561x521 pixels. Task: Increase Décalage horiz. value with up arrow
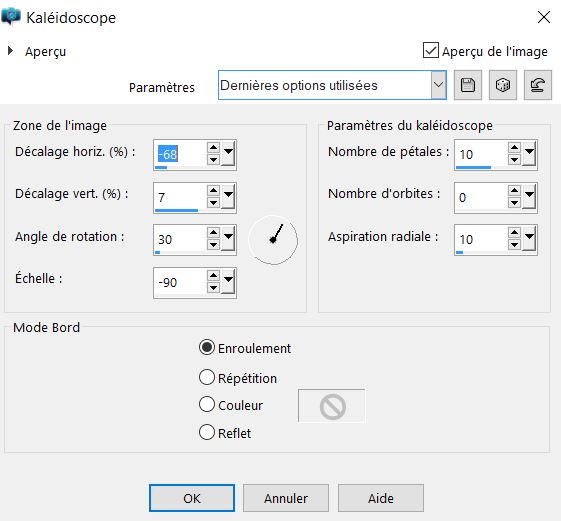pyautogui.click(x=213, y=147)
